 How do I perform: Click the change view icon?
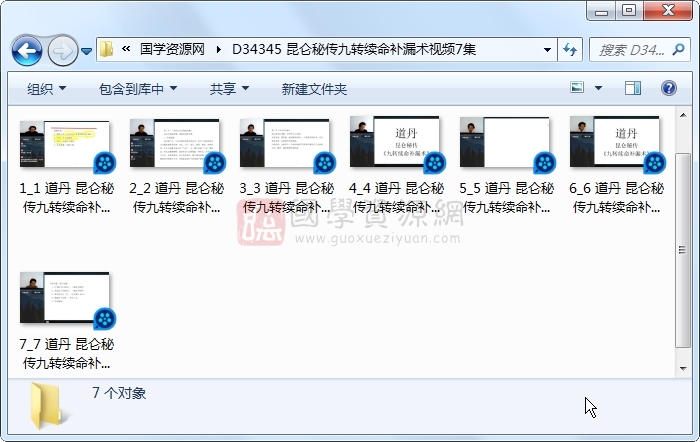[x=577, y=89]
